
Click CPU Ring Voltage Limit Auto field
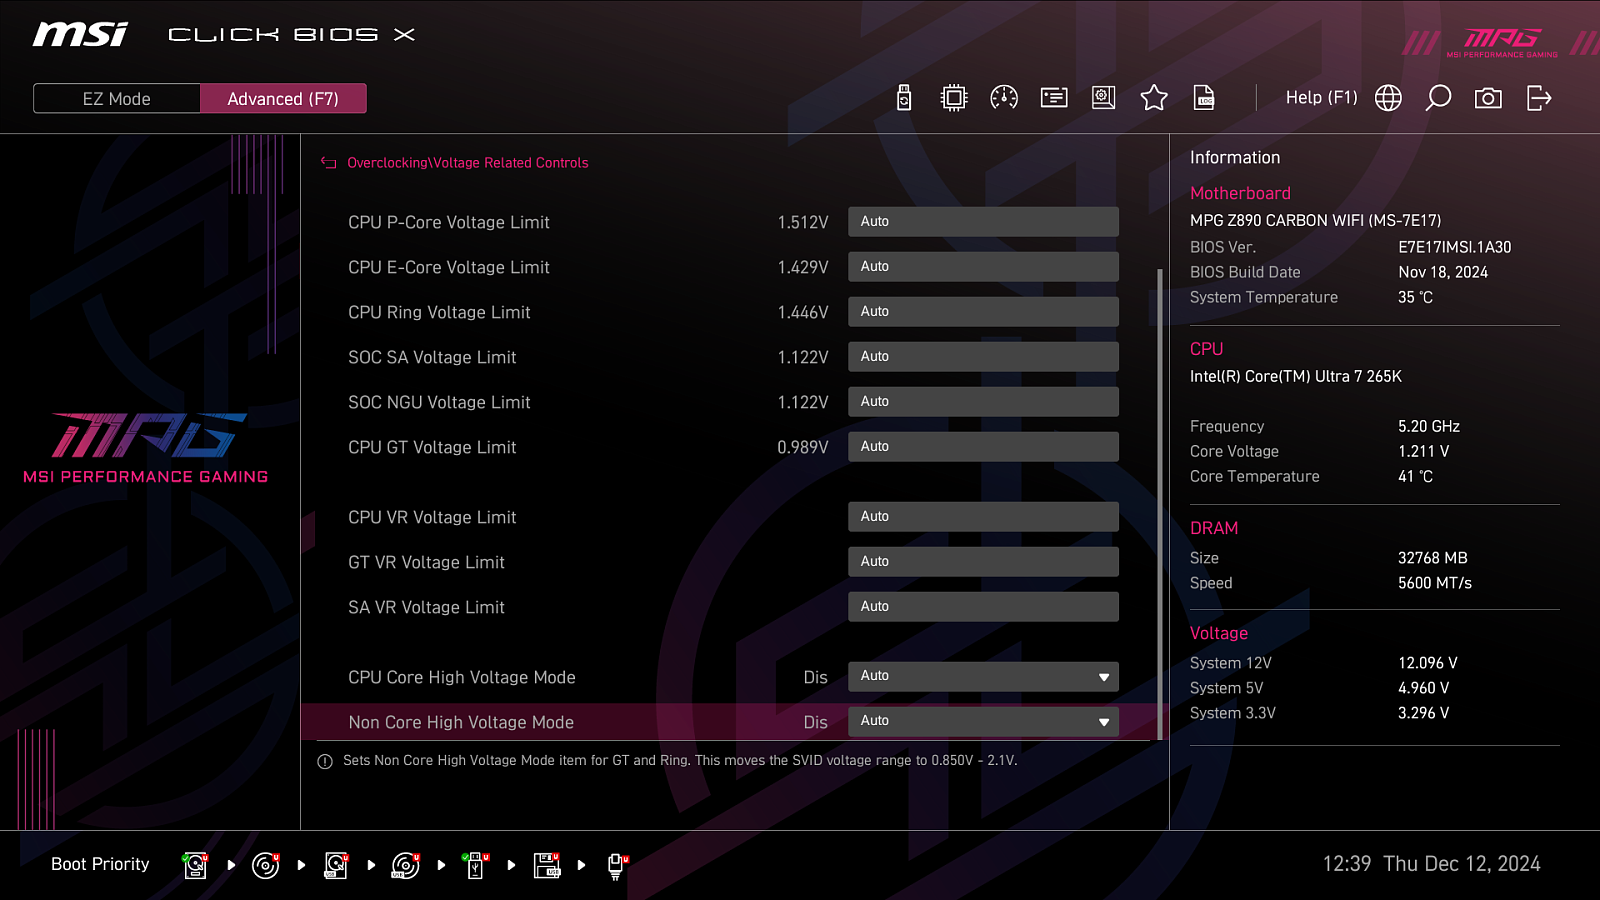click(x=983, y=312)
